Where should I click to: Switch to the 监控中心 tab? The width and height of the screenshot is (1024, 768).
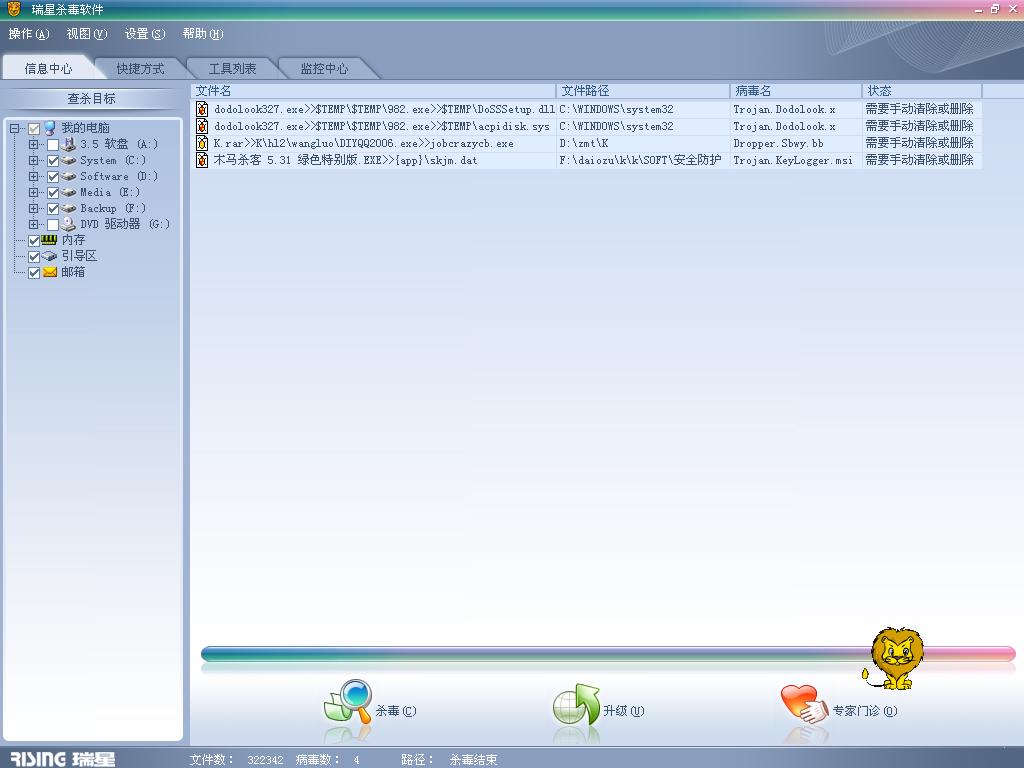click(325, 69)
